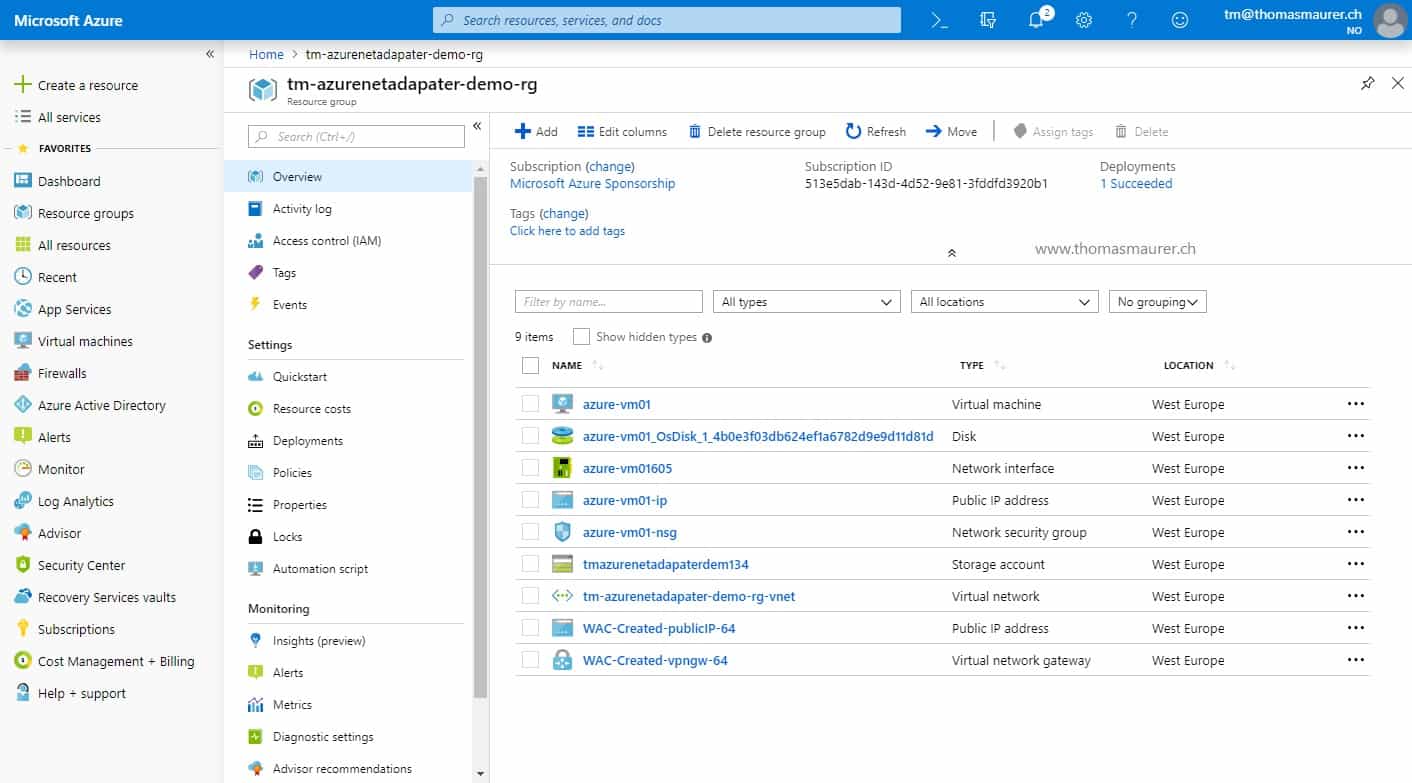This screenshot has width=1412, height=783.
Task: Click the user account avatar
Action: [1389, 21]
